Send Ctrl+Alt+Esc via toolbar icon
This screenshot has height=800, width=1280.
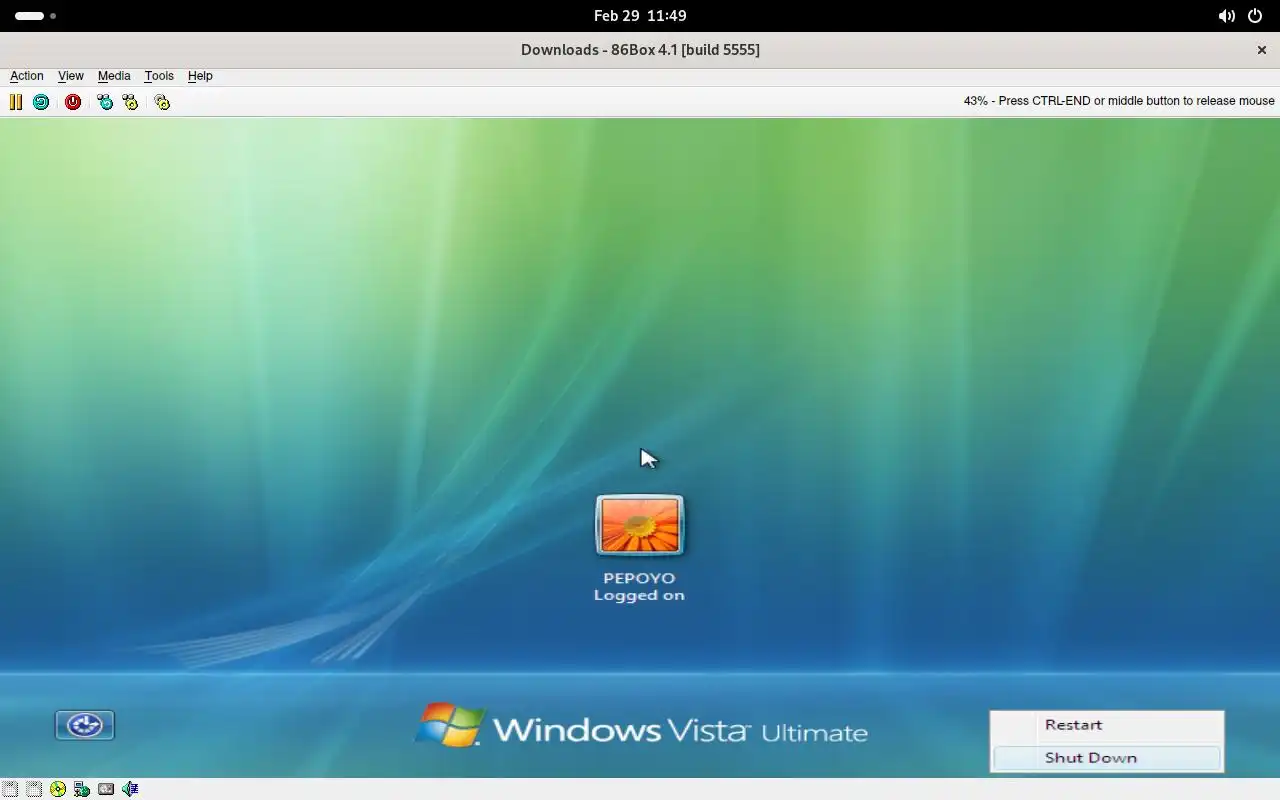(130, 102)
